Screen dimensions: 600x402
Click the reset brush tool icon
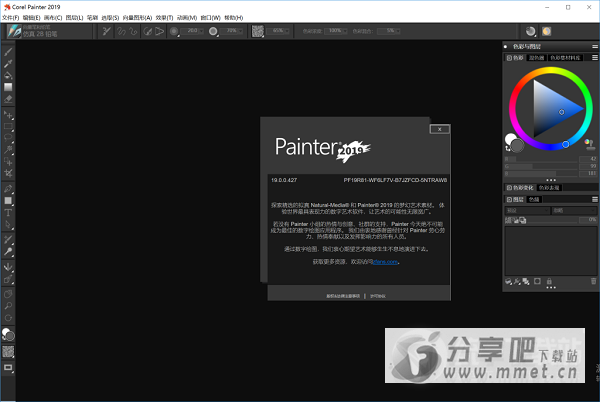click(x=107, y=31)
